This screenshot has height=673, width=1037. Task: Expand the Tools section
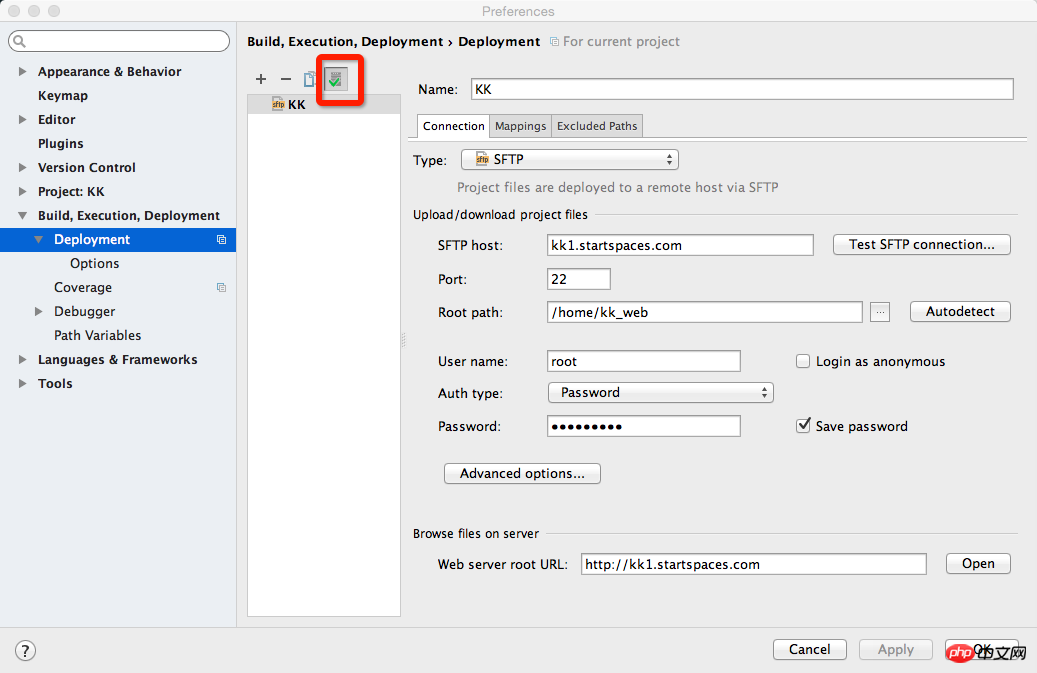pyautogui.click(x=22, y=383)
